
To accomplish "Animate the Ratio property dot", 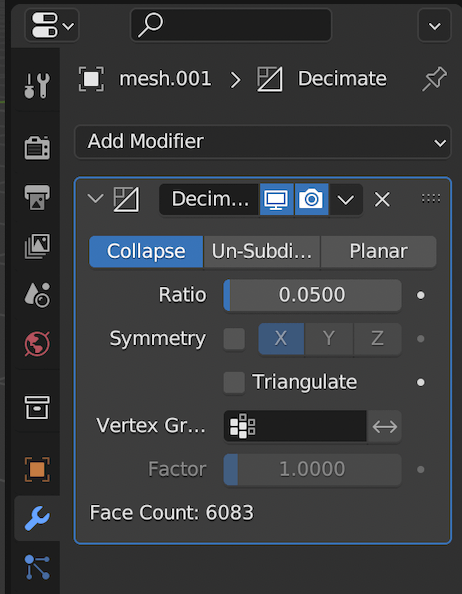I will coord(420,295).
